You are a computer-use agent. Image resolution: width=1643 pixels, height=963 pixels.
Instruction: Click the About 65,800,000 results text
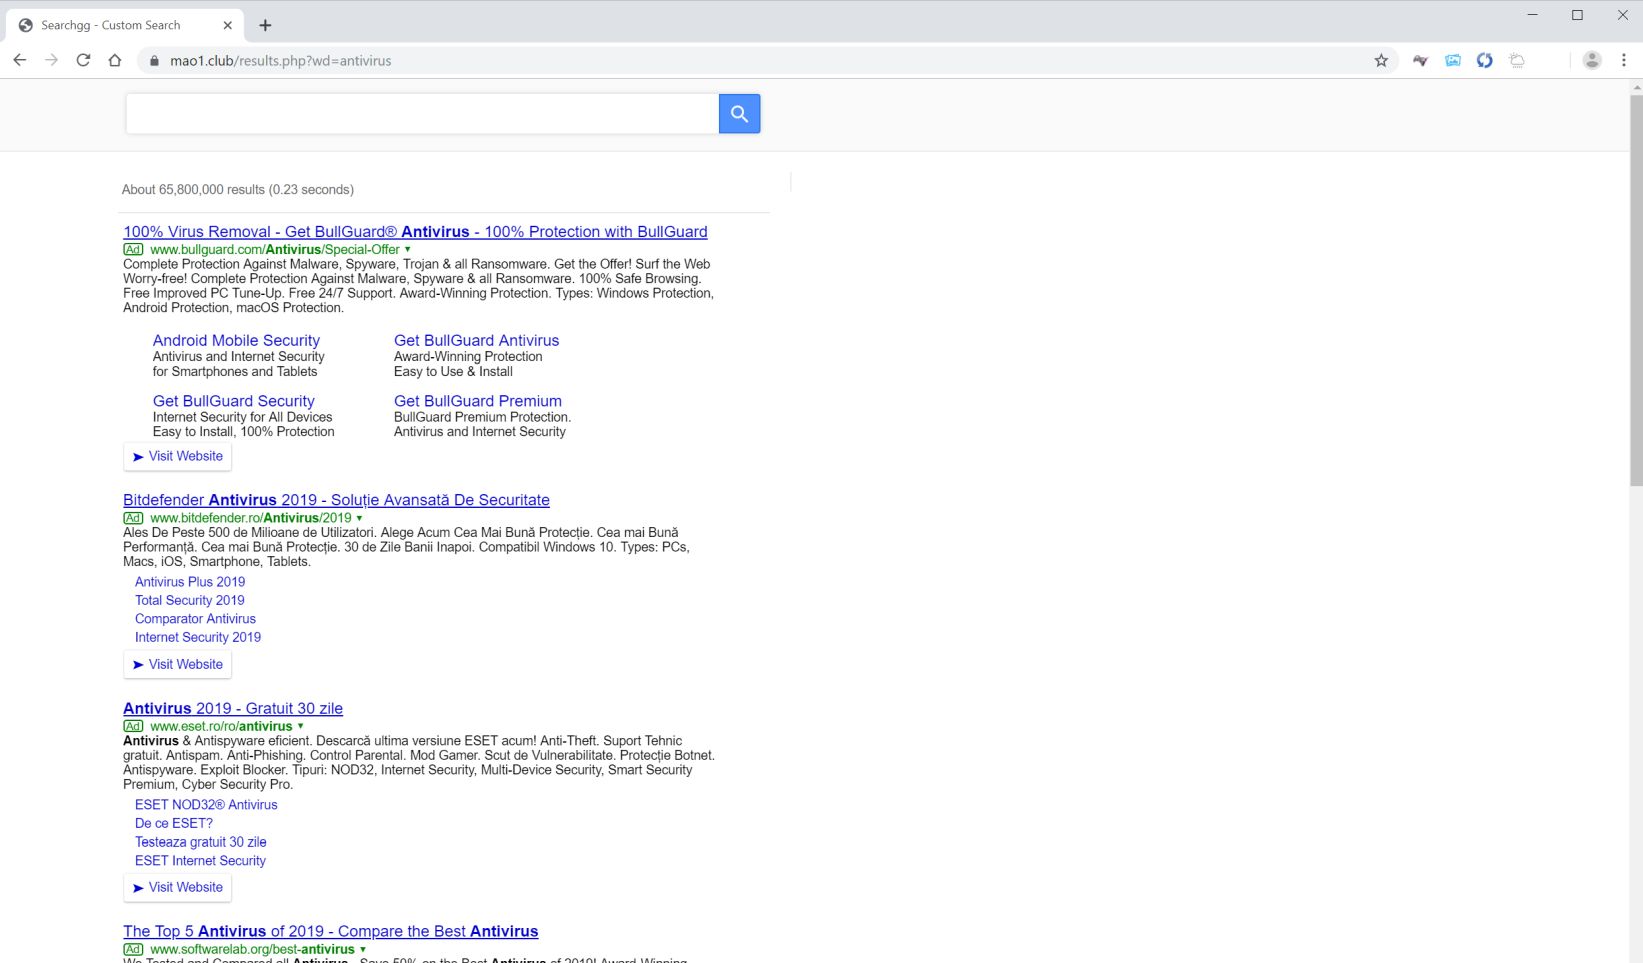pos(238,190)
